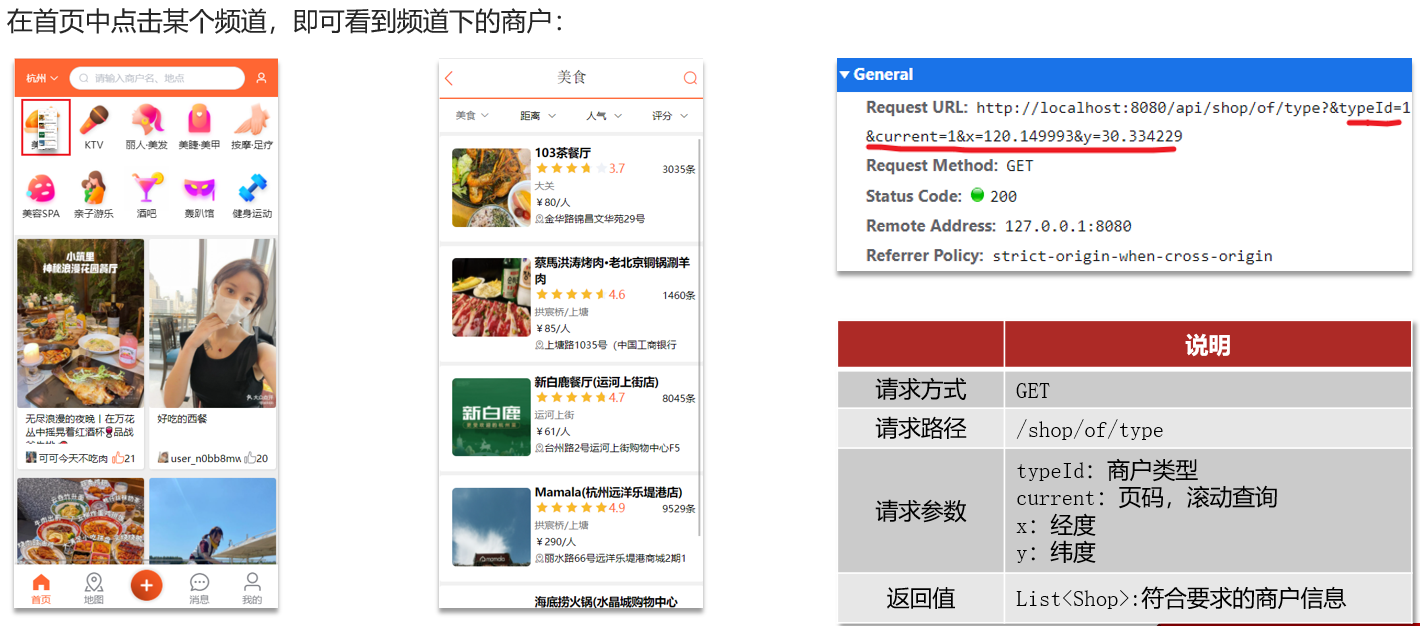Click the 说明 table header
1420x626 pixels.
coord(1208,345)
